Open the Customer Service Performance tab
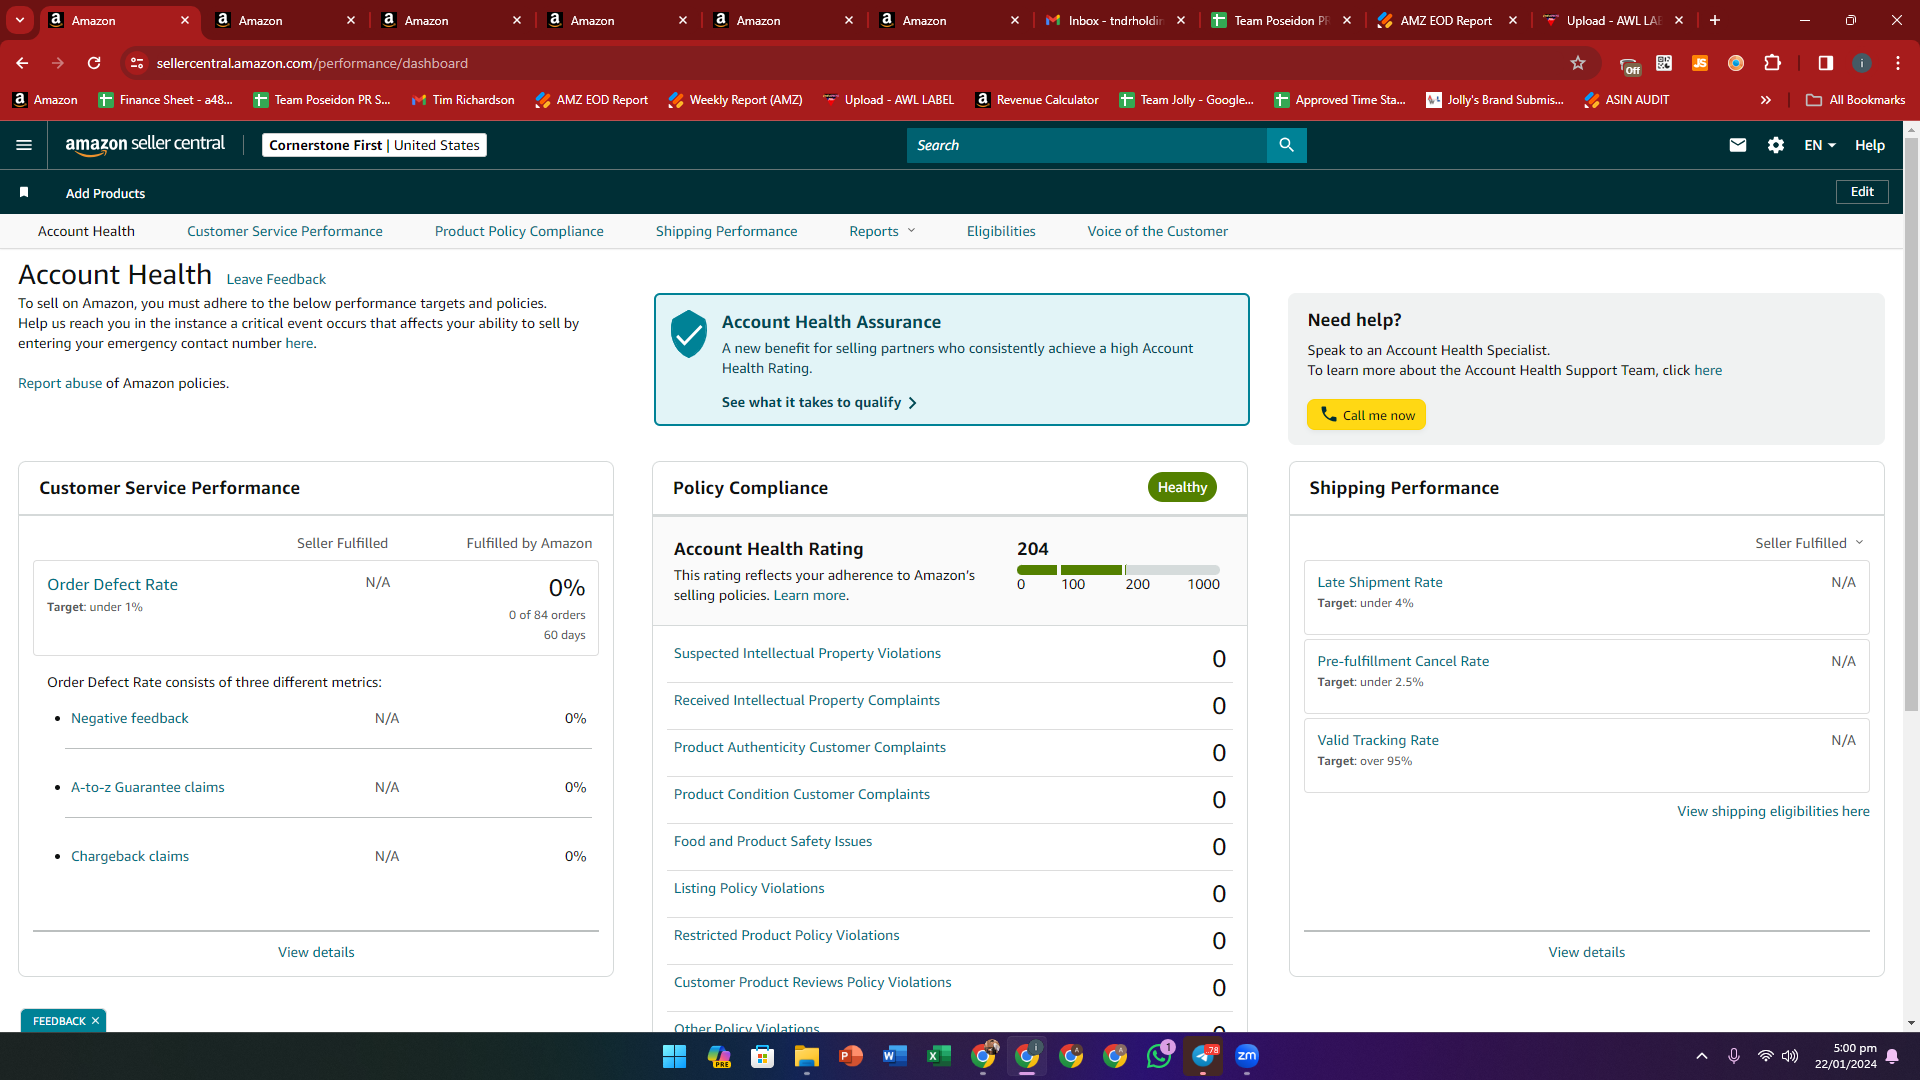Viewport: 1920px width, 1080px height. pos(285,231)
